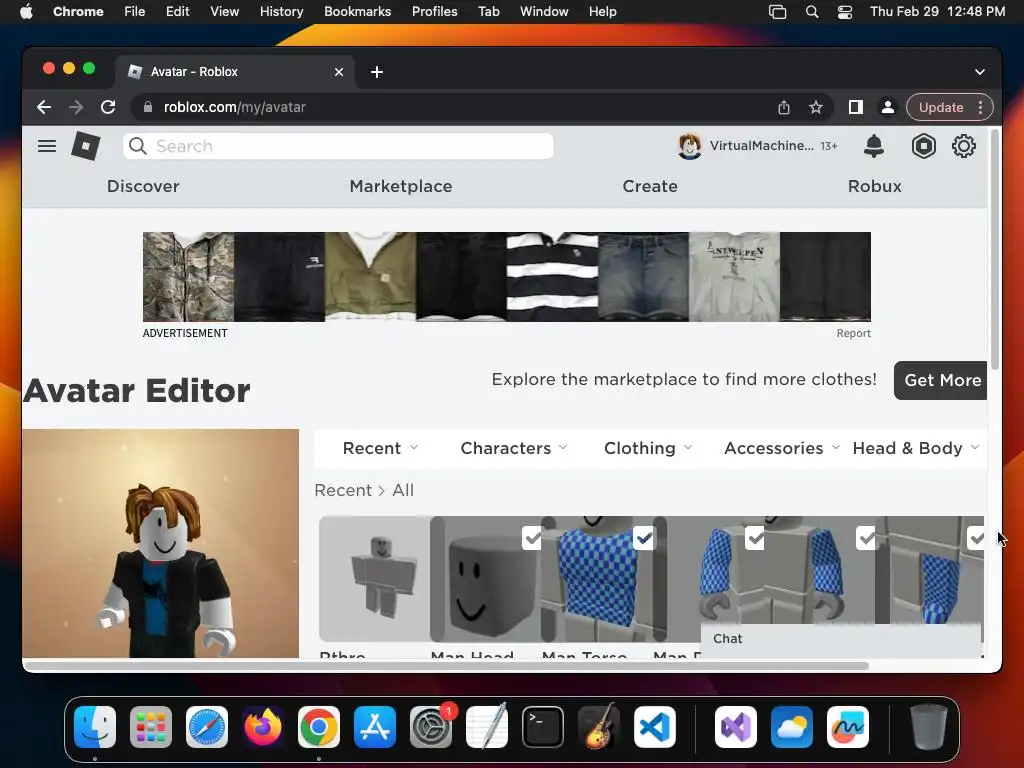Click the Get More button
Viewport: 1024px width, 768px height.
940,380
